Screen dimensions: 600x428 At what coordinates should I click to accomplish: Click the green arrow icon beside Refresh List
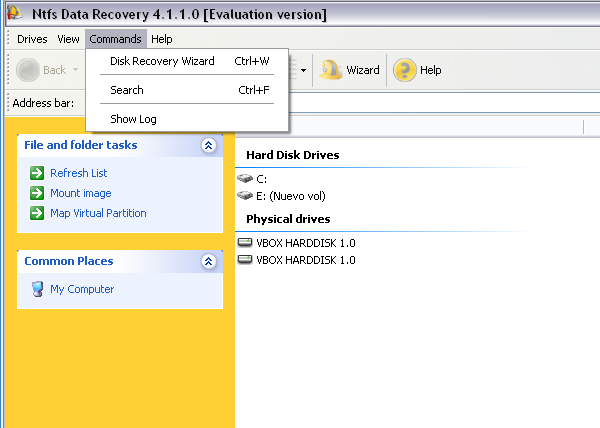point(37,173)
